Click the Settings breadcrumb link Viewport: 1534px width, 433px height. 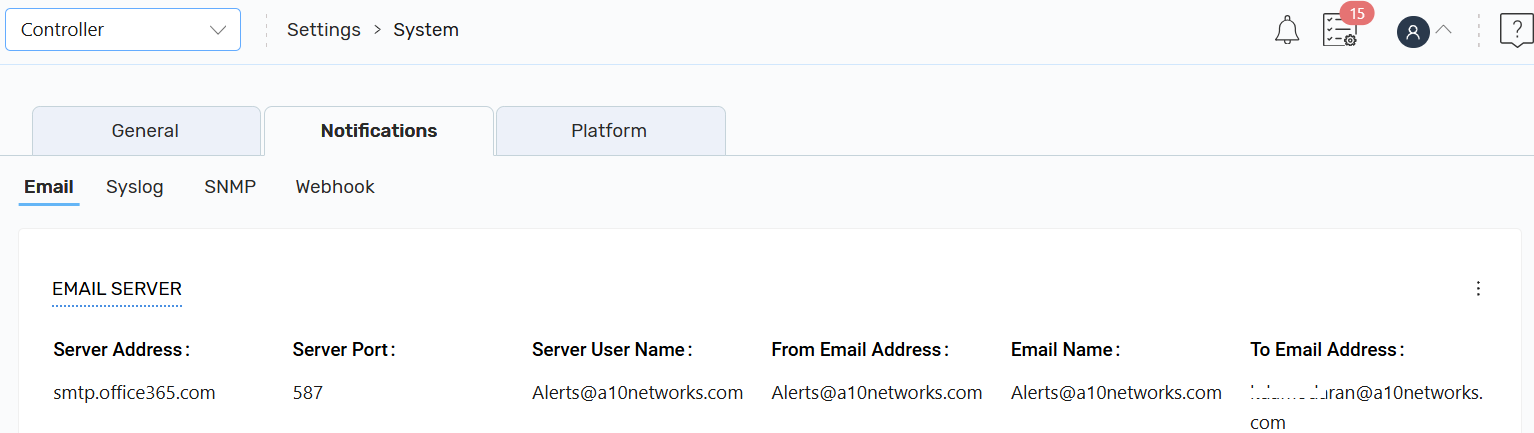(x=323, y=30)
